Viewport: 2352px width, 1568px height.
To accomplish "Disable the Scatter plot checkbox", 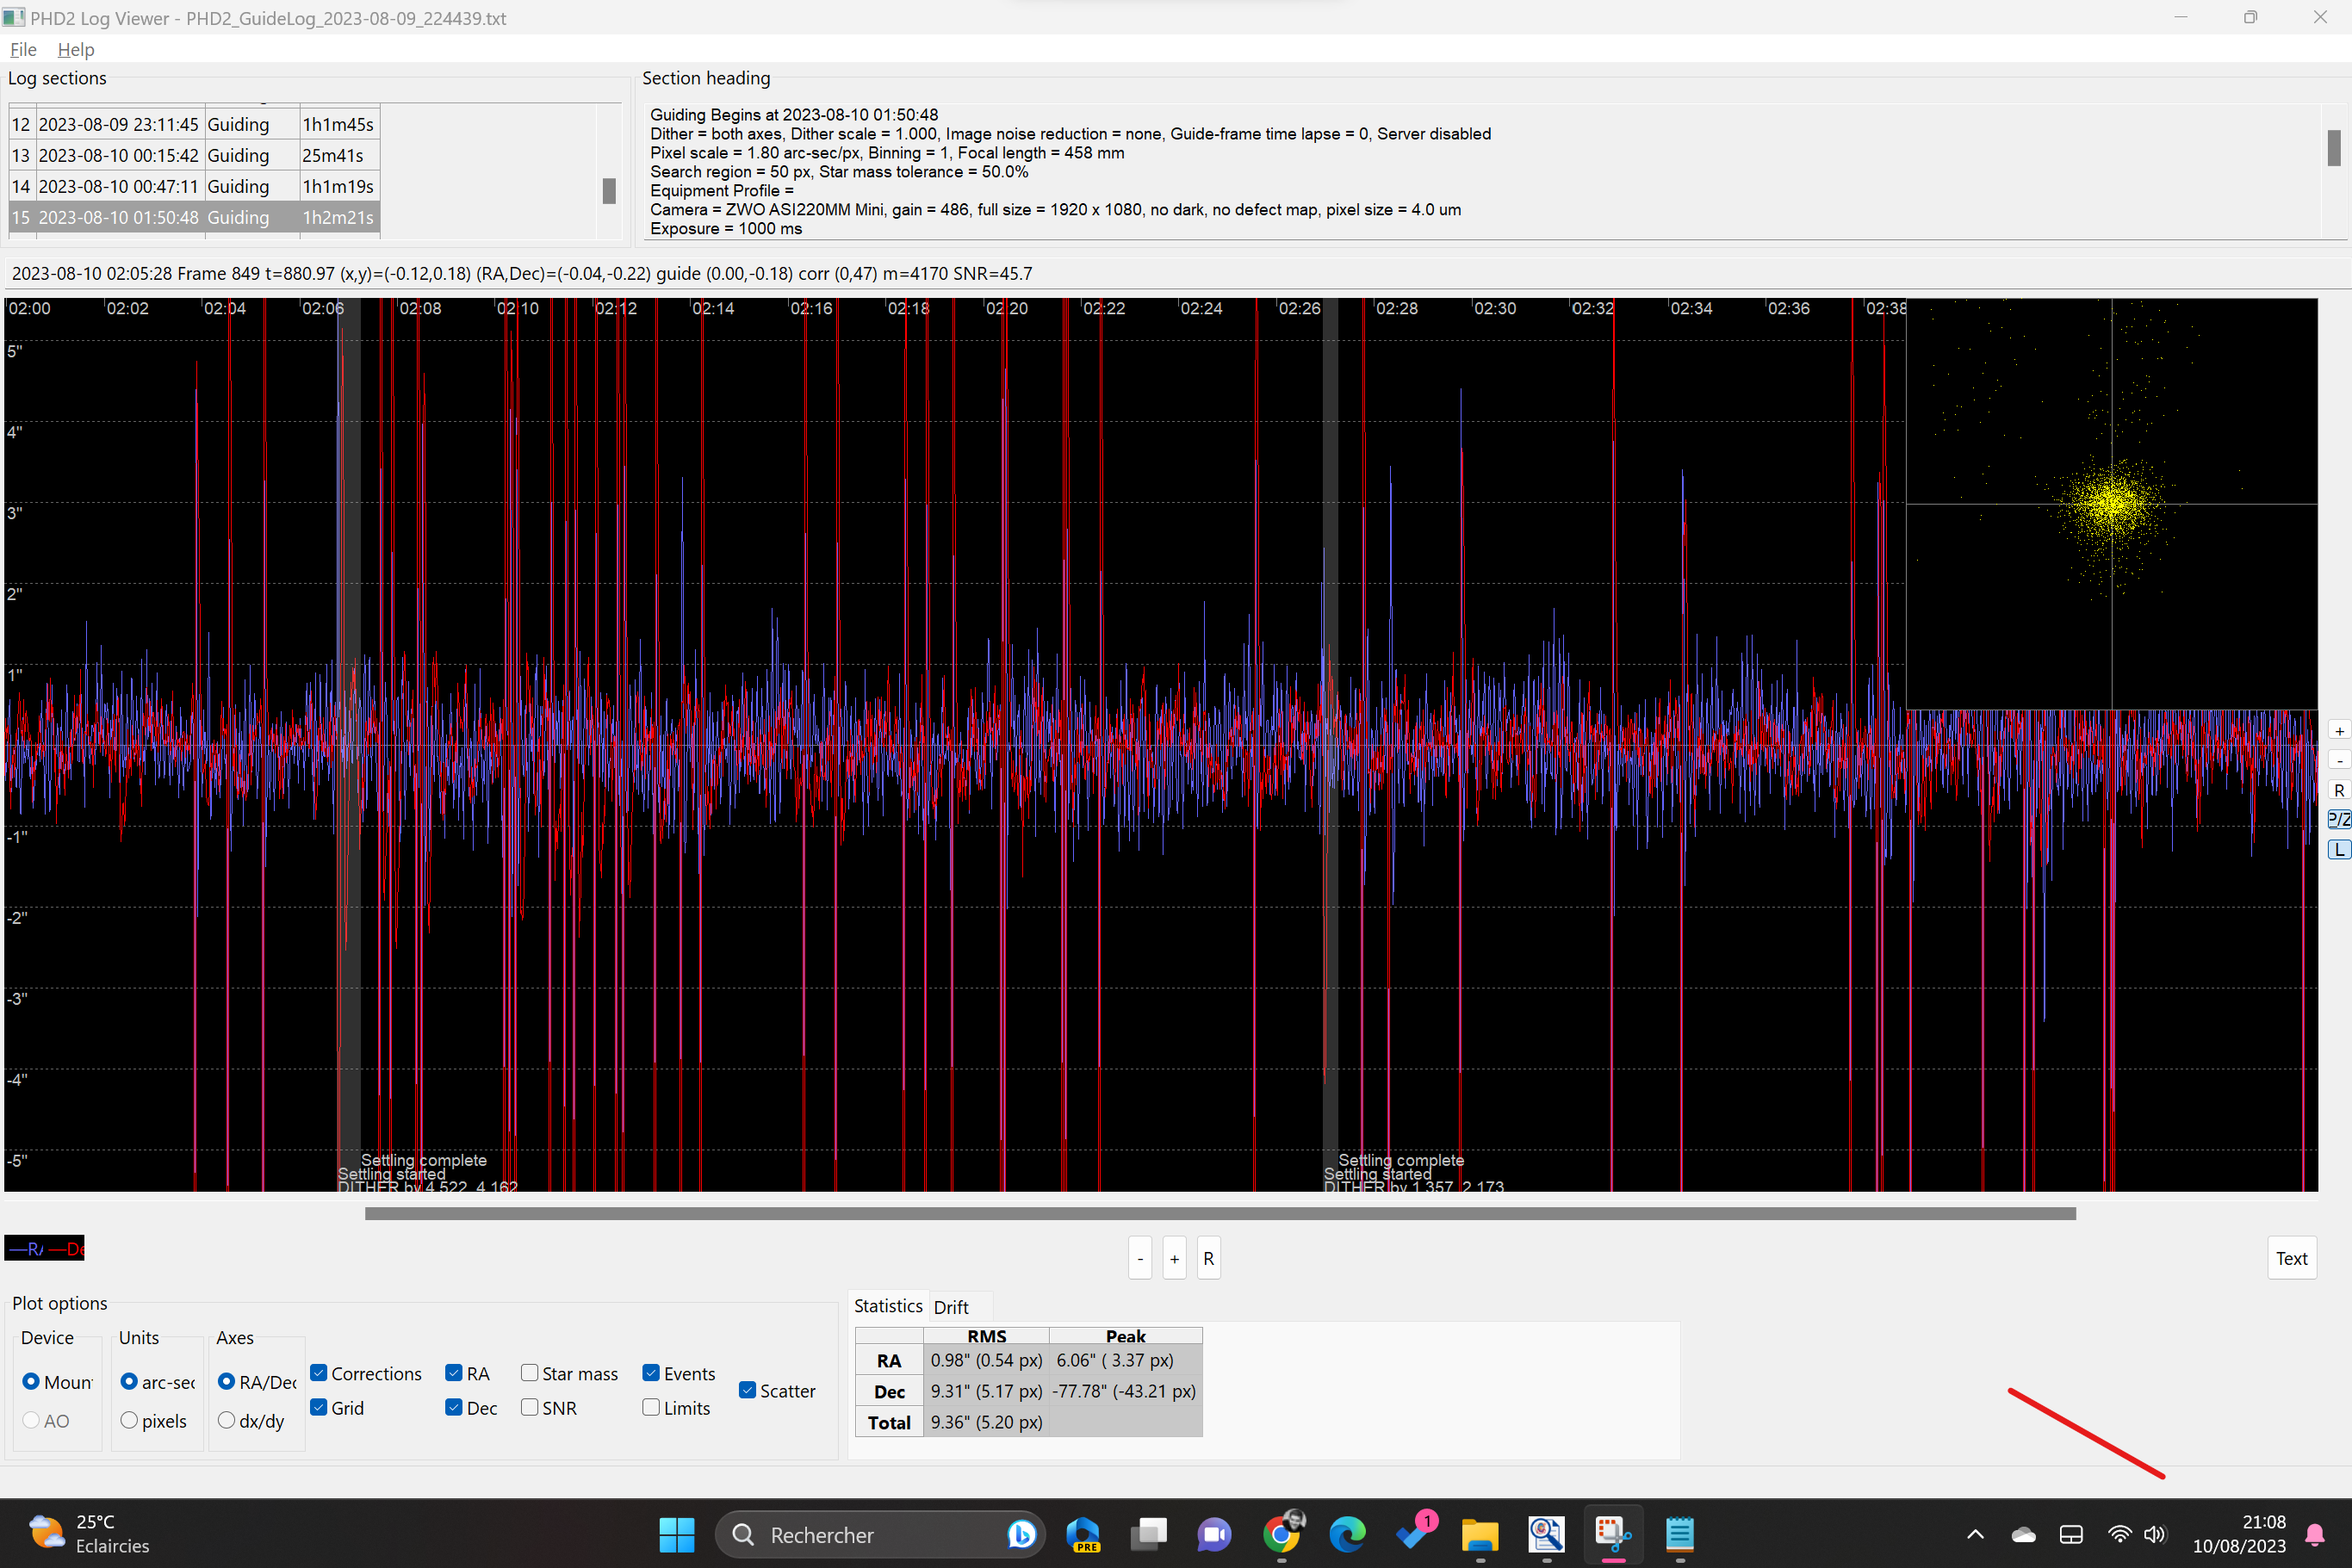I will [747, 1390].
